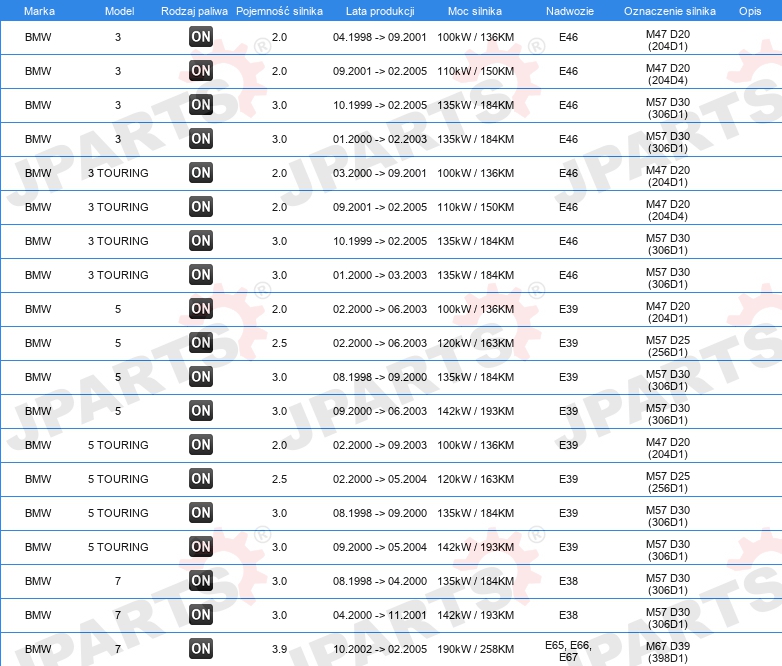This screenshot has height=666, width=782.
Task: Select the Rodzaj paliwa column header
Action: click(x=194, y=11)
